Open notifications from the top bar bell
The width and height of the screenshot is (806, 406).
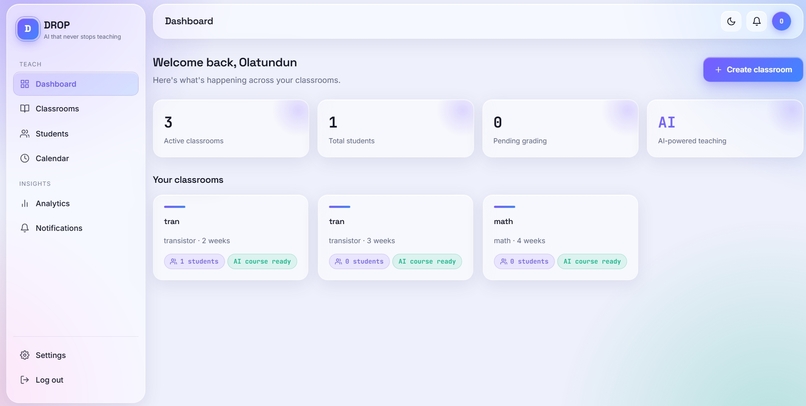(757, 21)
